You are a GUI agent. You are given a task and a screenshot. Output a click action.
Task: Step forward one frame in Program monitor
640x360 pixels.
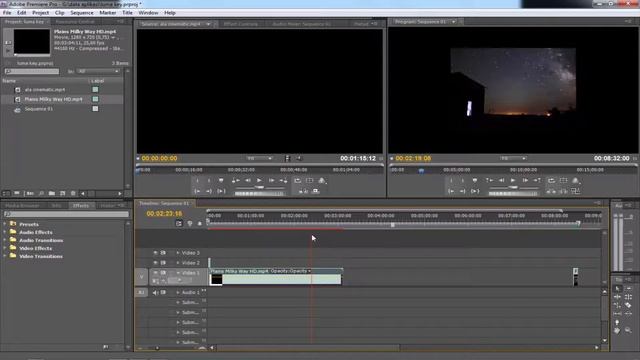coord(525,180)
